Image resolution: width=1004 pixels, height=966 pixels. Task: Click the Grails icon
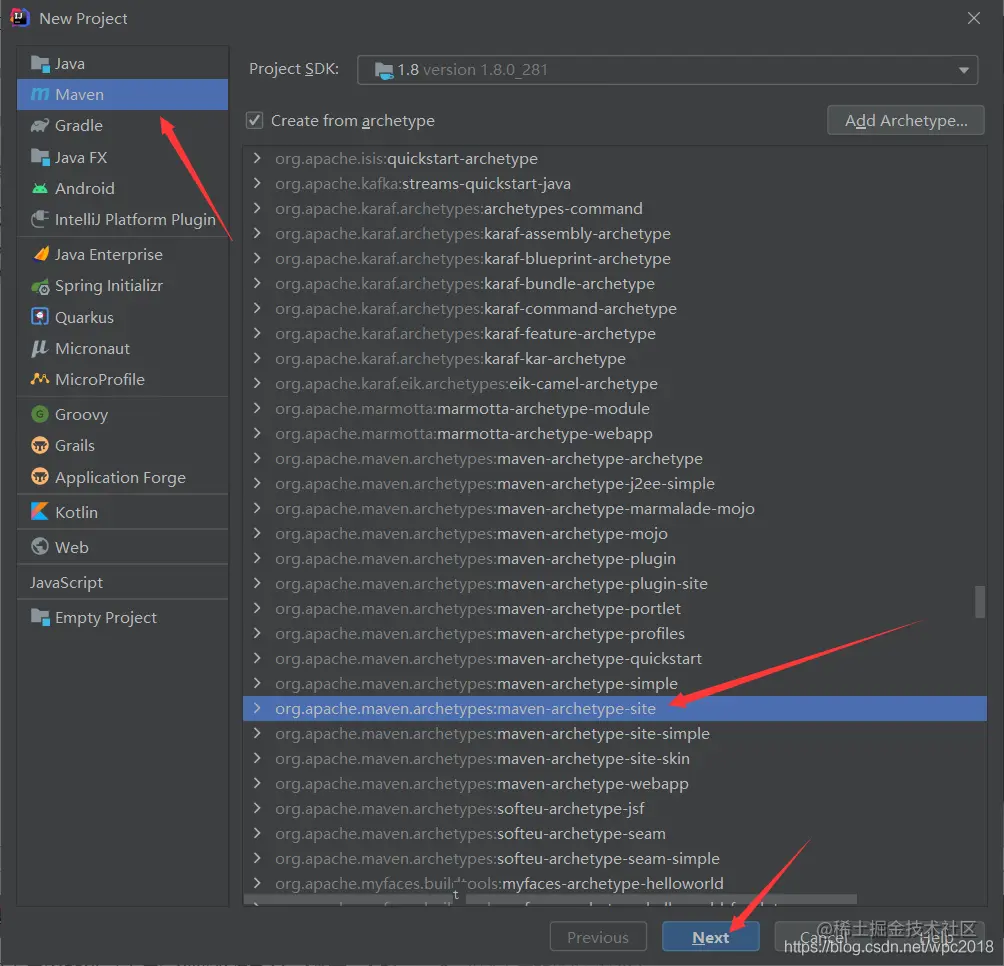tap(40, 446)
